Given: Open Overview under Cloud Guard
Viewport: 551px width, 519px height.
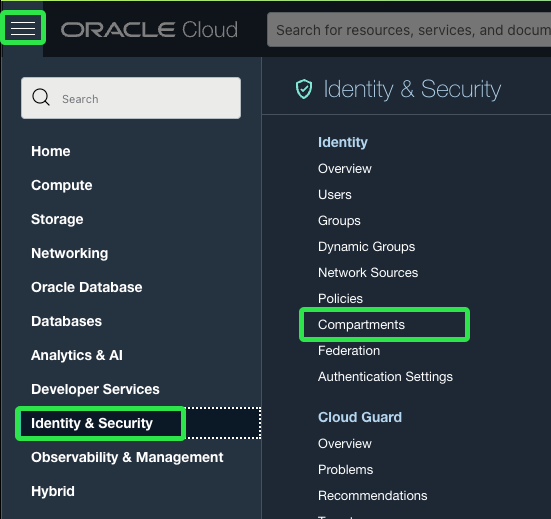Looking at the screenshot, I should point(344,443).
